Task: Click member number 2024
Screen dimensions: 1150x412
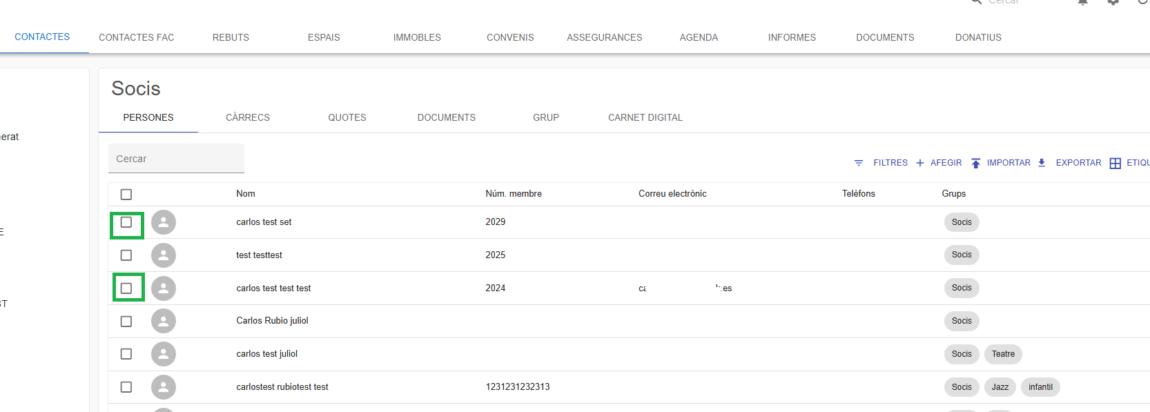Action: tap(495, 288)
